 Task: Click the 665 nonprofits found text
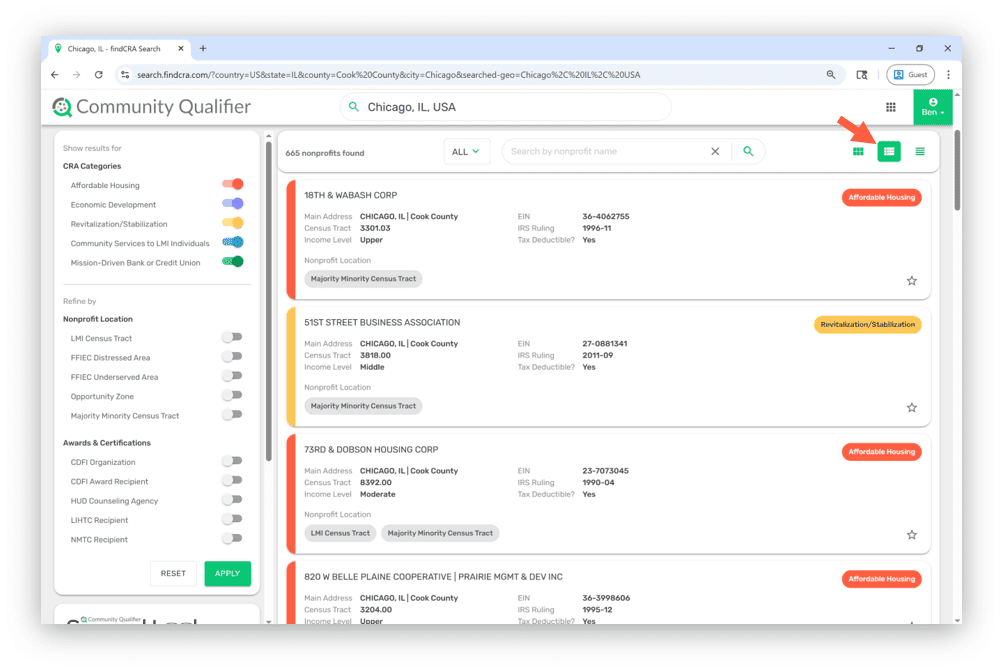tap(325, 153)
